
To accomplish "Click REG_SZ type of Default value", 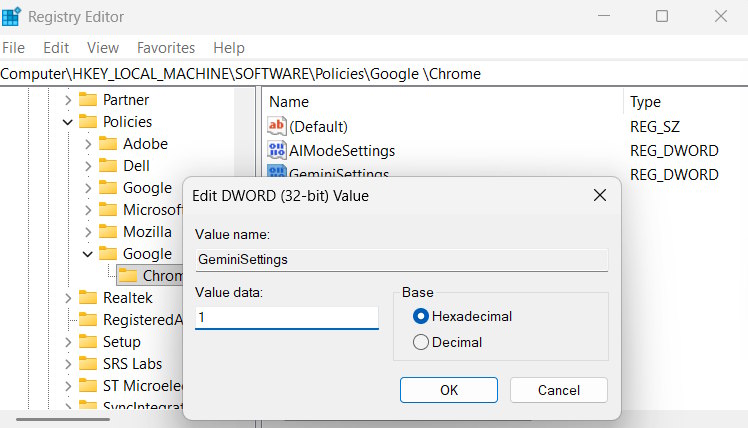I will click(654, 127).
